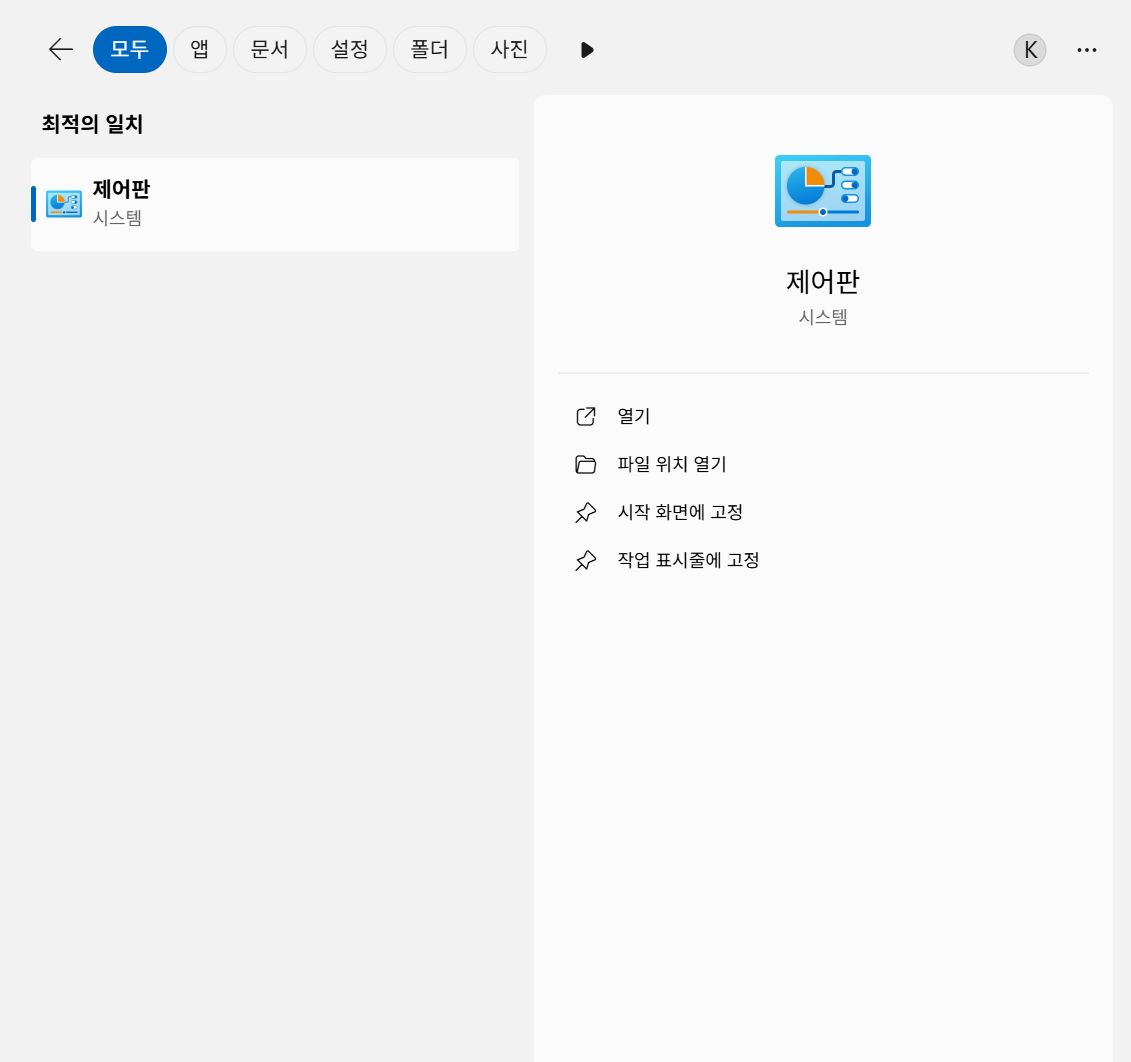Switch to the 문서 filter tab
Viewport: 1131px width, 1062px height.
pyautogui.click(x=269, y=49)
